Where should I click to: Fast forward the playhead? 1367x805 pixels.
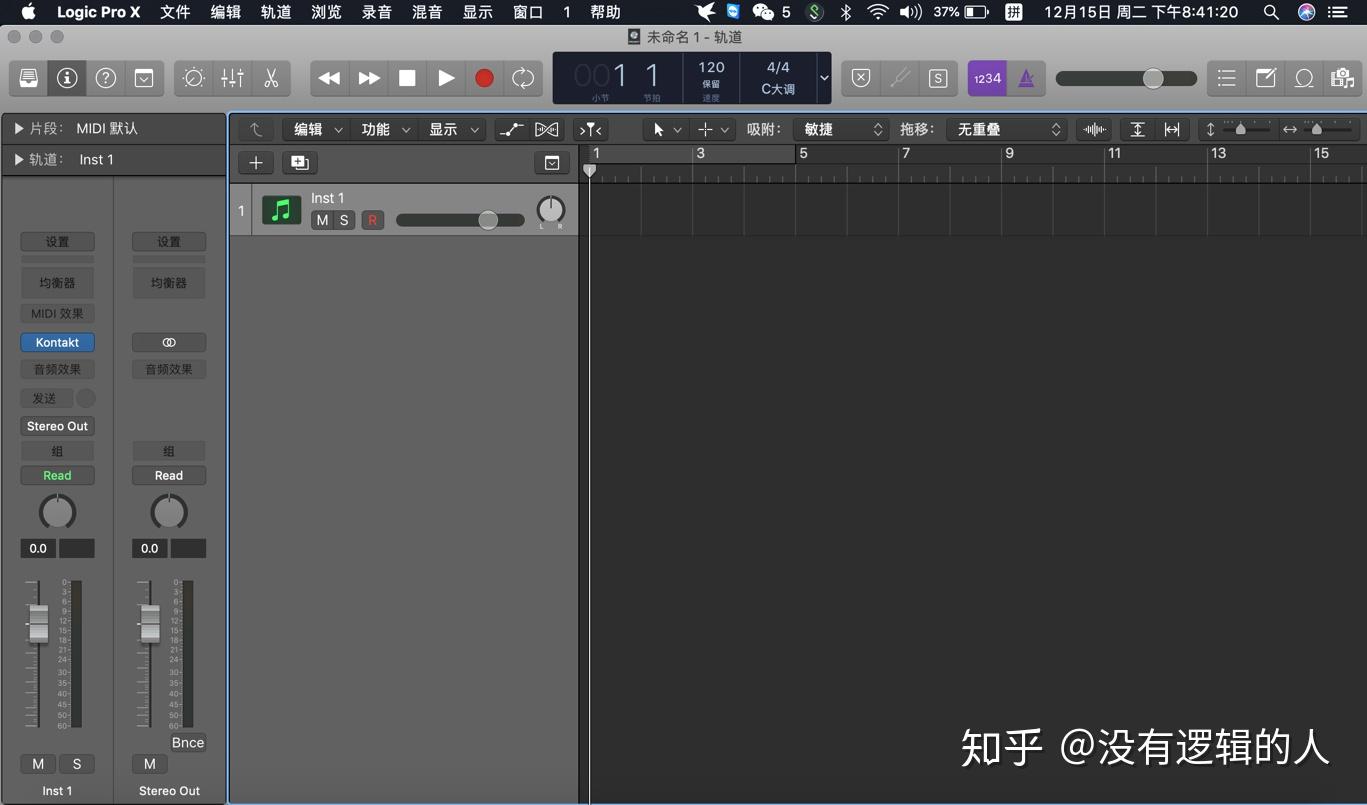click(x=368, y=78)
